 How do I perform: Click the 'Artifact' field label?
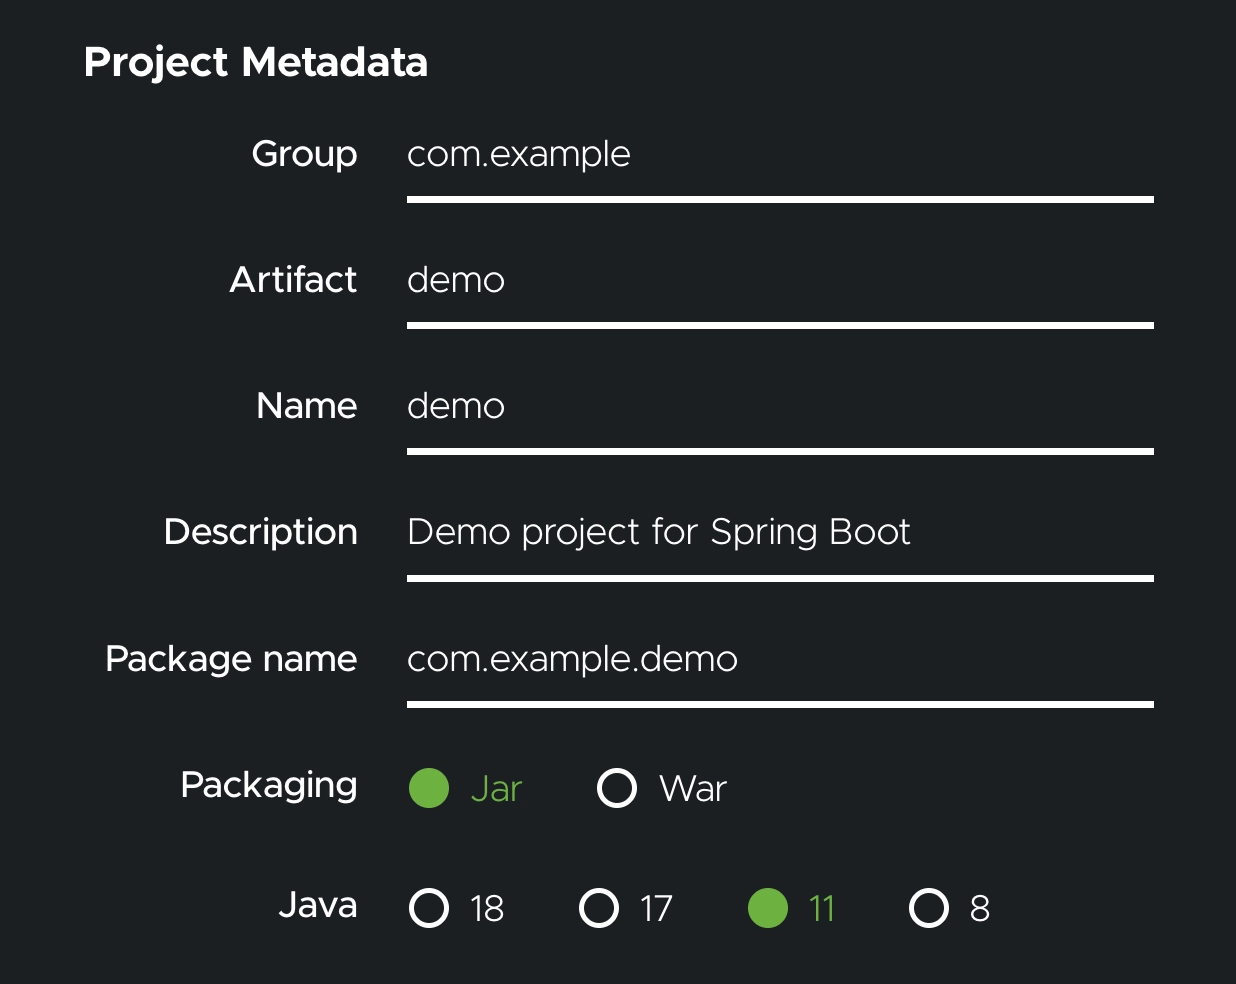tap(293, 280)
